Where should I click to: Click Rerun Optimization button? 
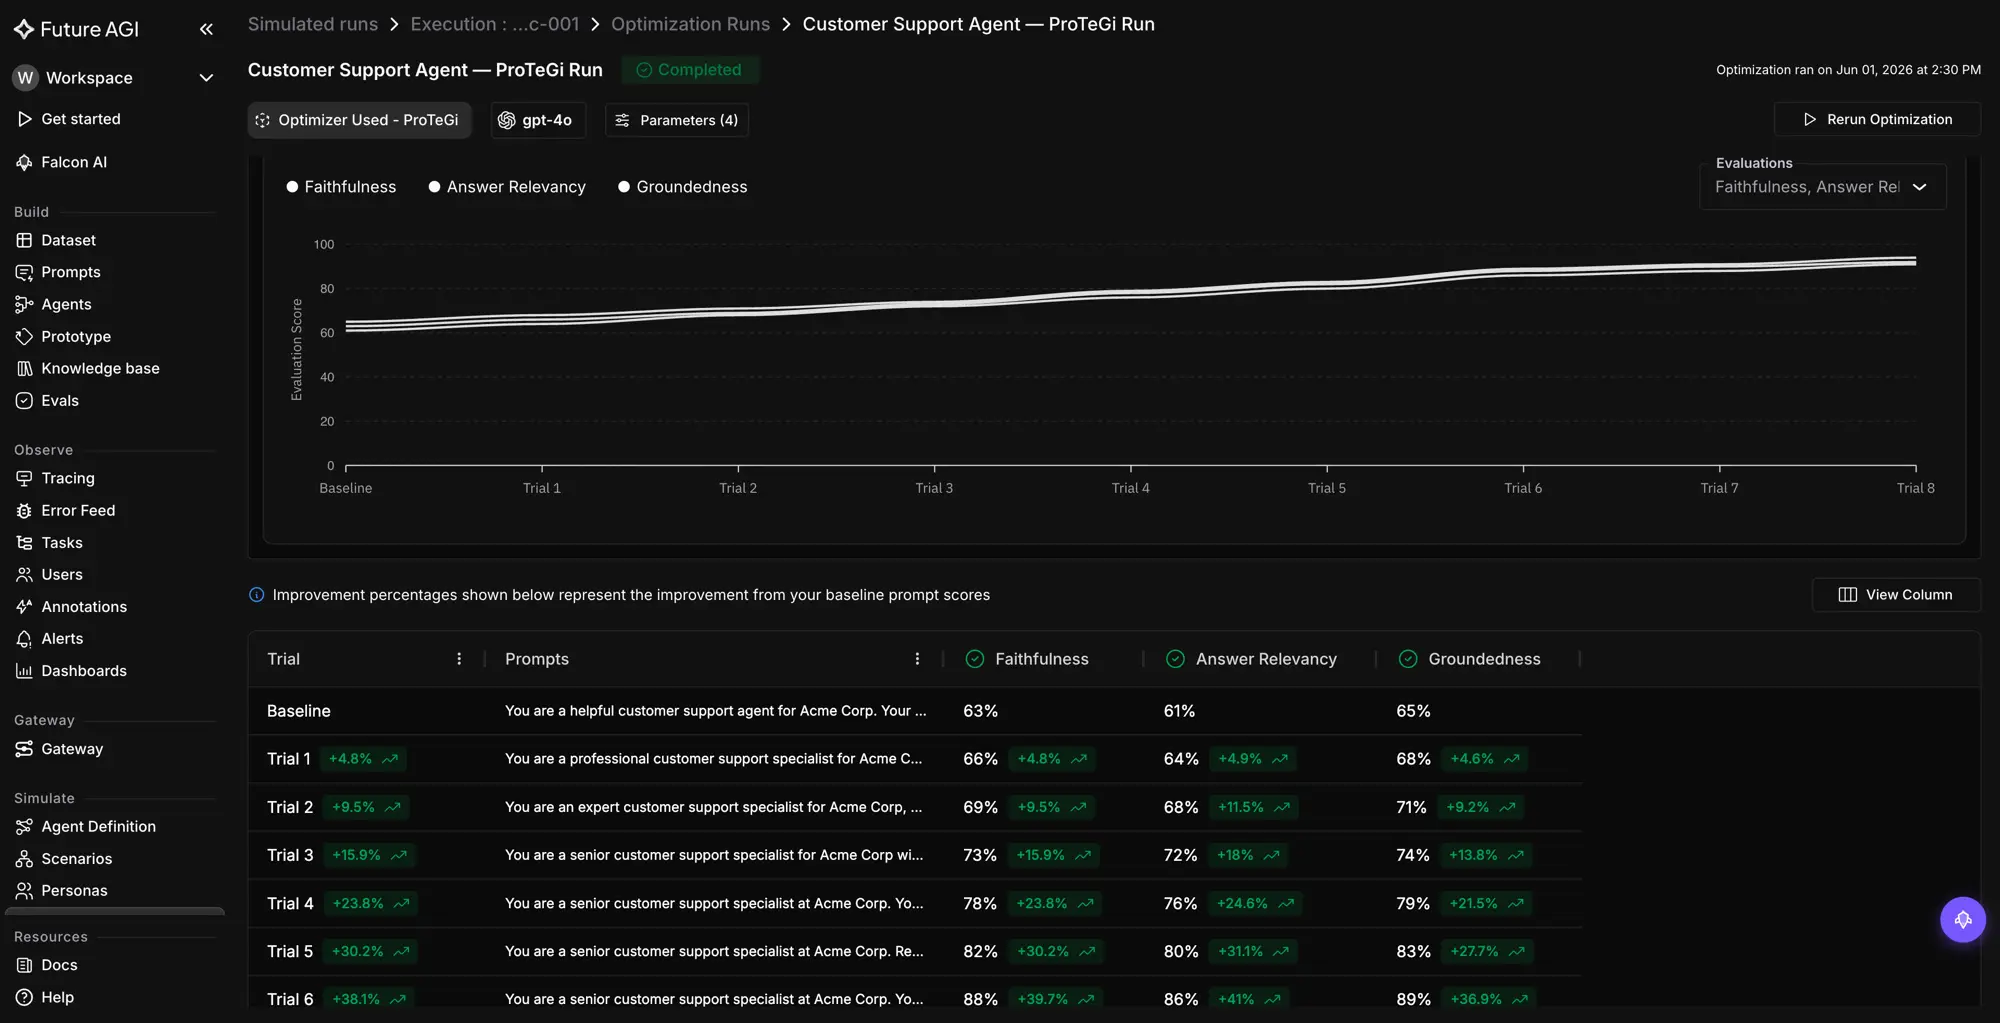pos(1877,119)
